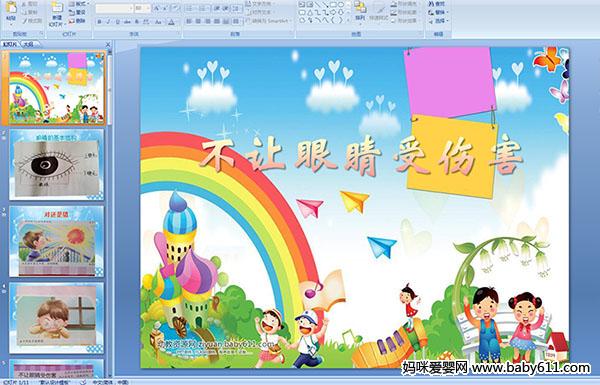Screen dimensions: 600x385
Task: Open the slide Layout 版式 dropdown
Action: coord(79,4)
